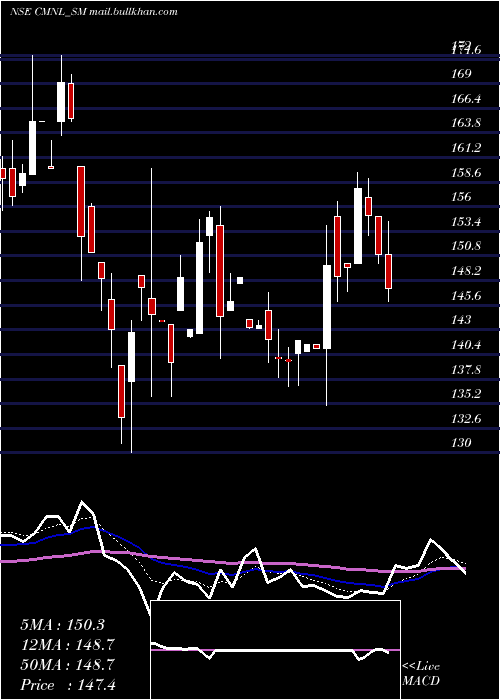Select the 132.6 price axis label
Image resolution: width=500 pixels, height=700 pixels.
[x=466, y=419]
